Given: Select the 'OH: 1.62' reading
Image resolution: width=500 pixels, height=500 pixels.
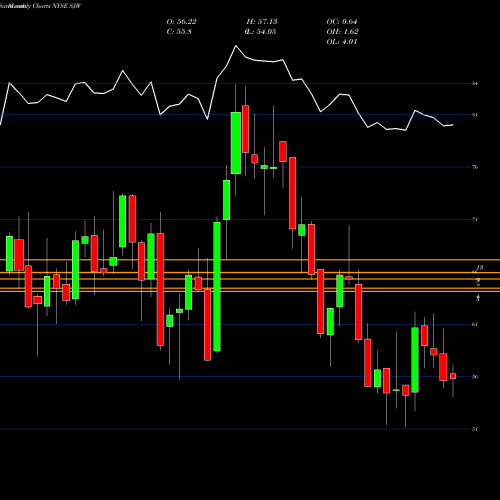Looking at the screenshot, I should [x=342, y=32].
